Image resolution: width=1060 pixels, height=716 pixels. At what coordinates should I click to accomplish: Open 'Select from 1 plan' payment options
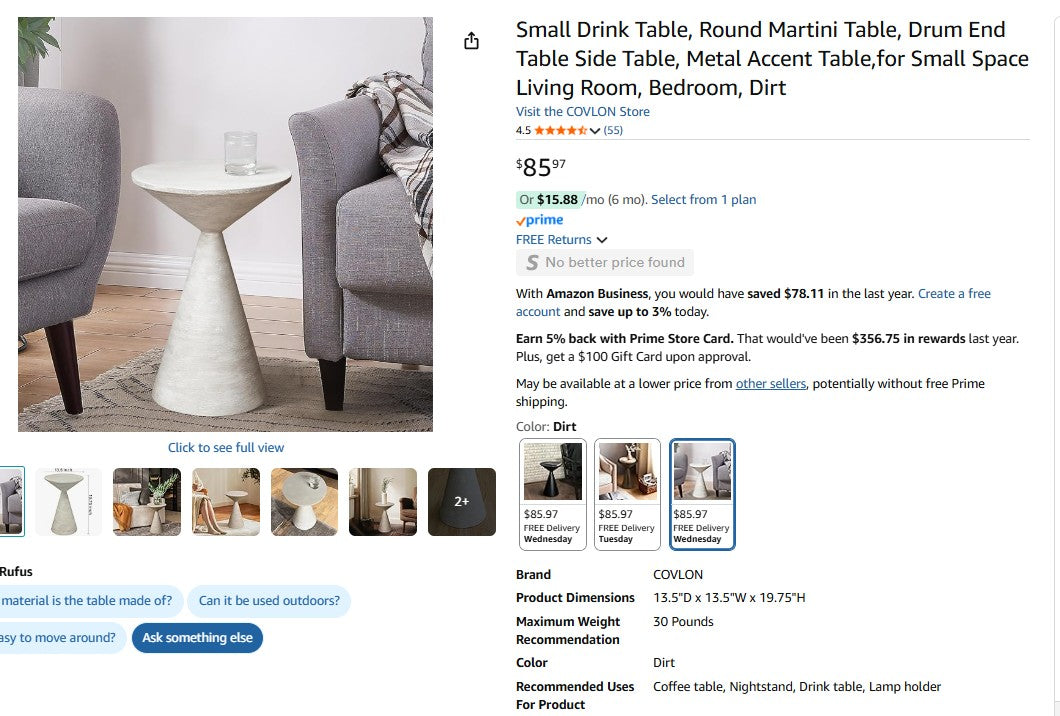click(703, 200)
